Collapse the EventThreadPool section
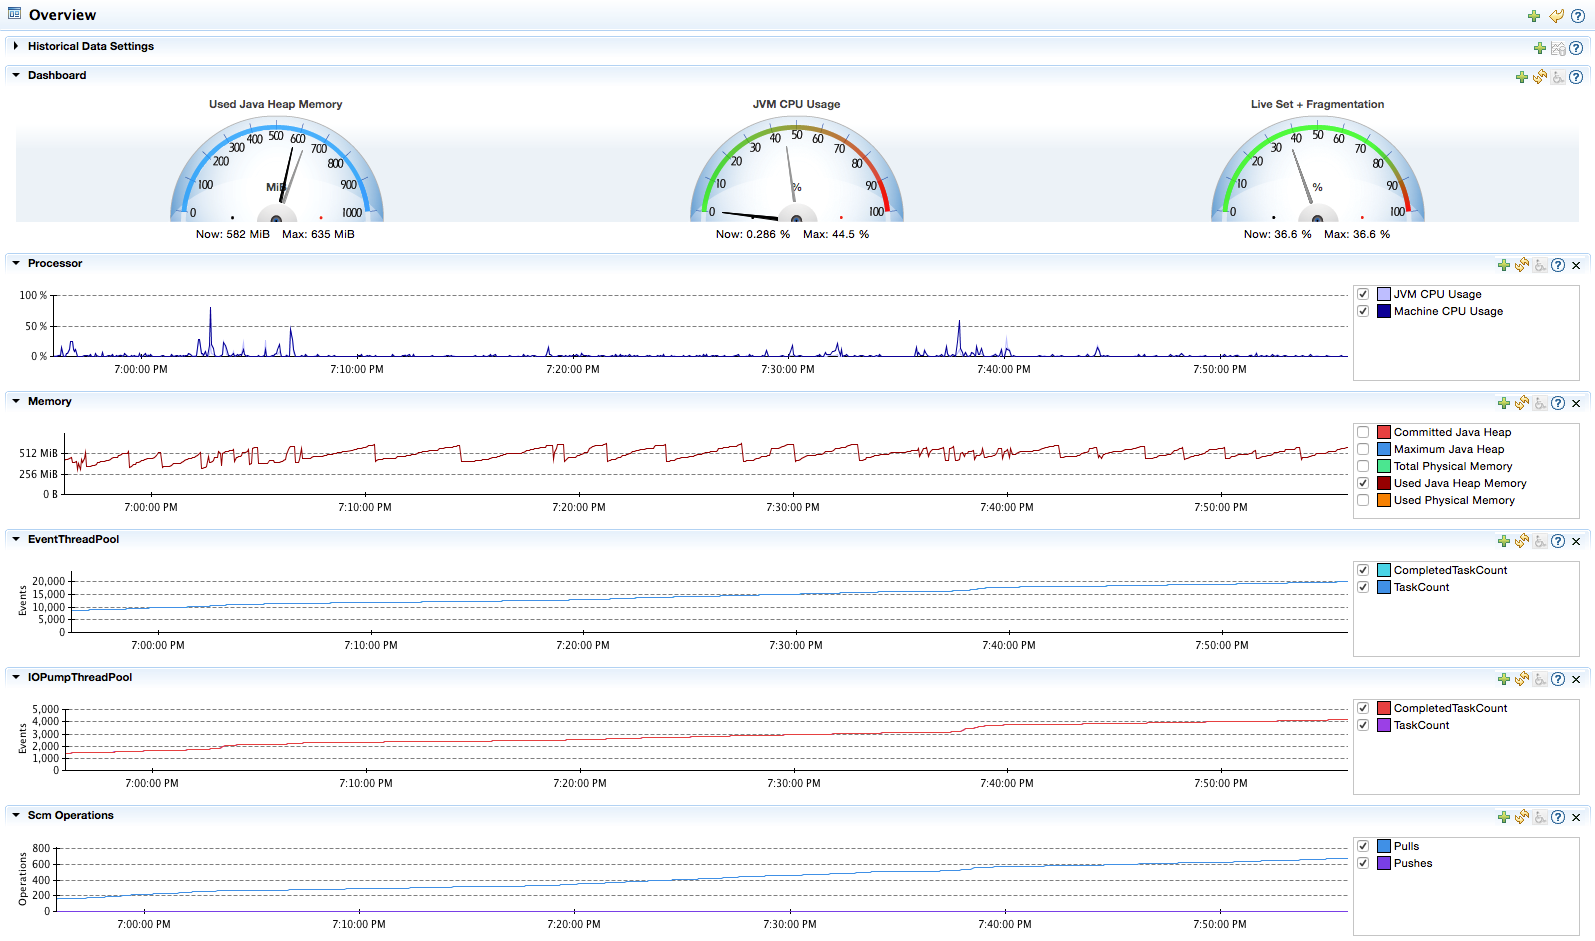The height and width of the screenshot is (941, 1595). (16, 539)
